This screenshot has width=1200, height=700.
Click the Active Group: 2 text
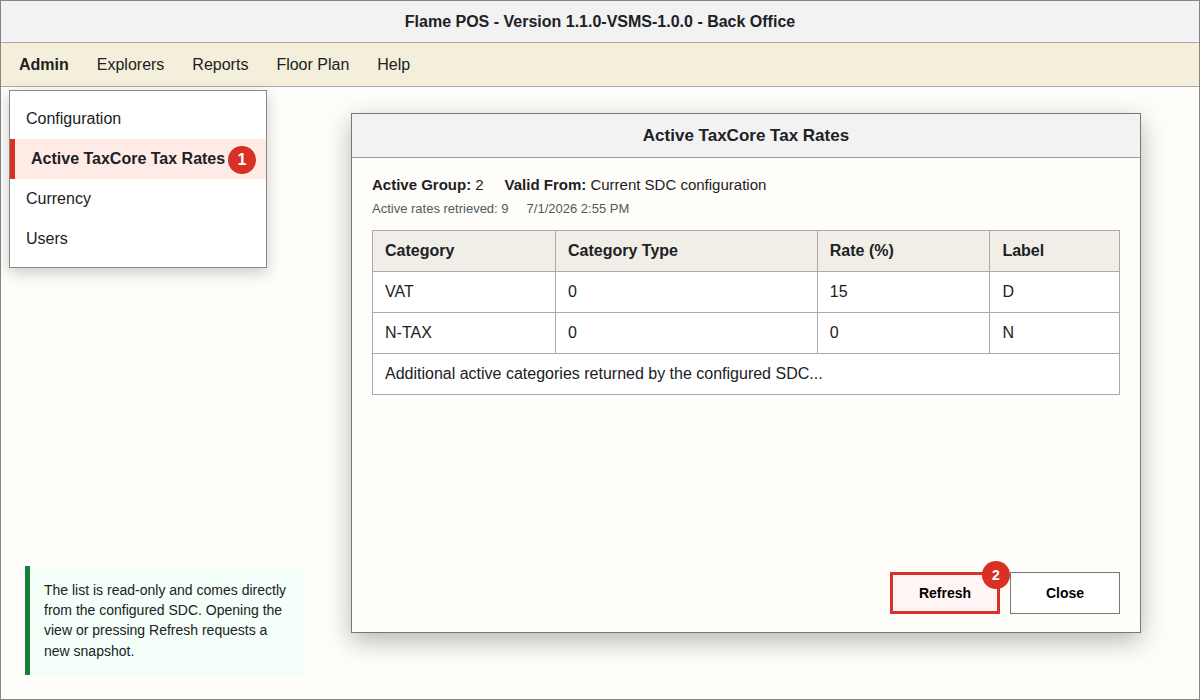tap(428, 185)
